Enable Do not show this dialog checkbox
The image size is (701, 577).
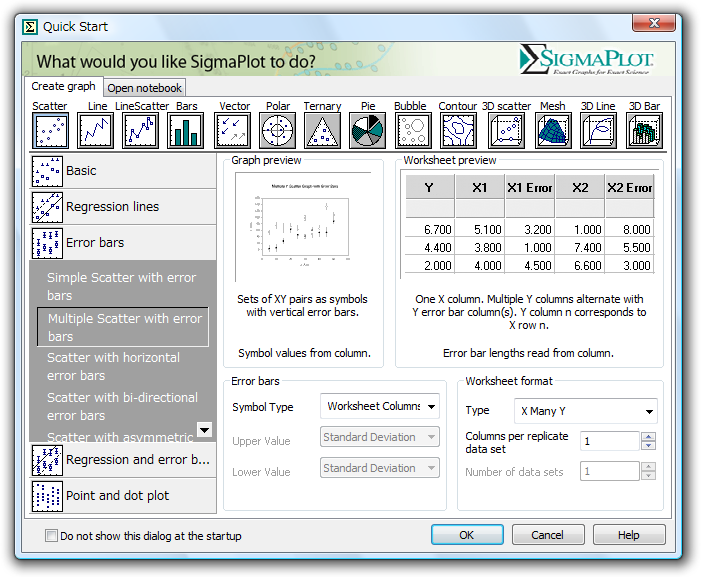tap(51, 535)
